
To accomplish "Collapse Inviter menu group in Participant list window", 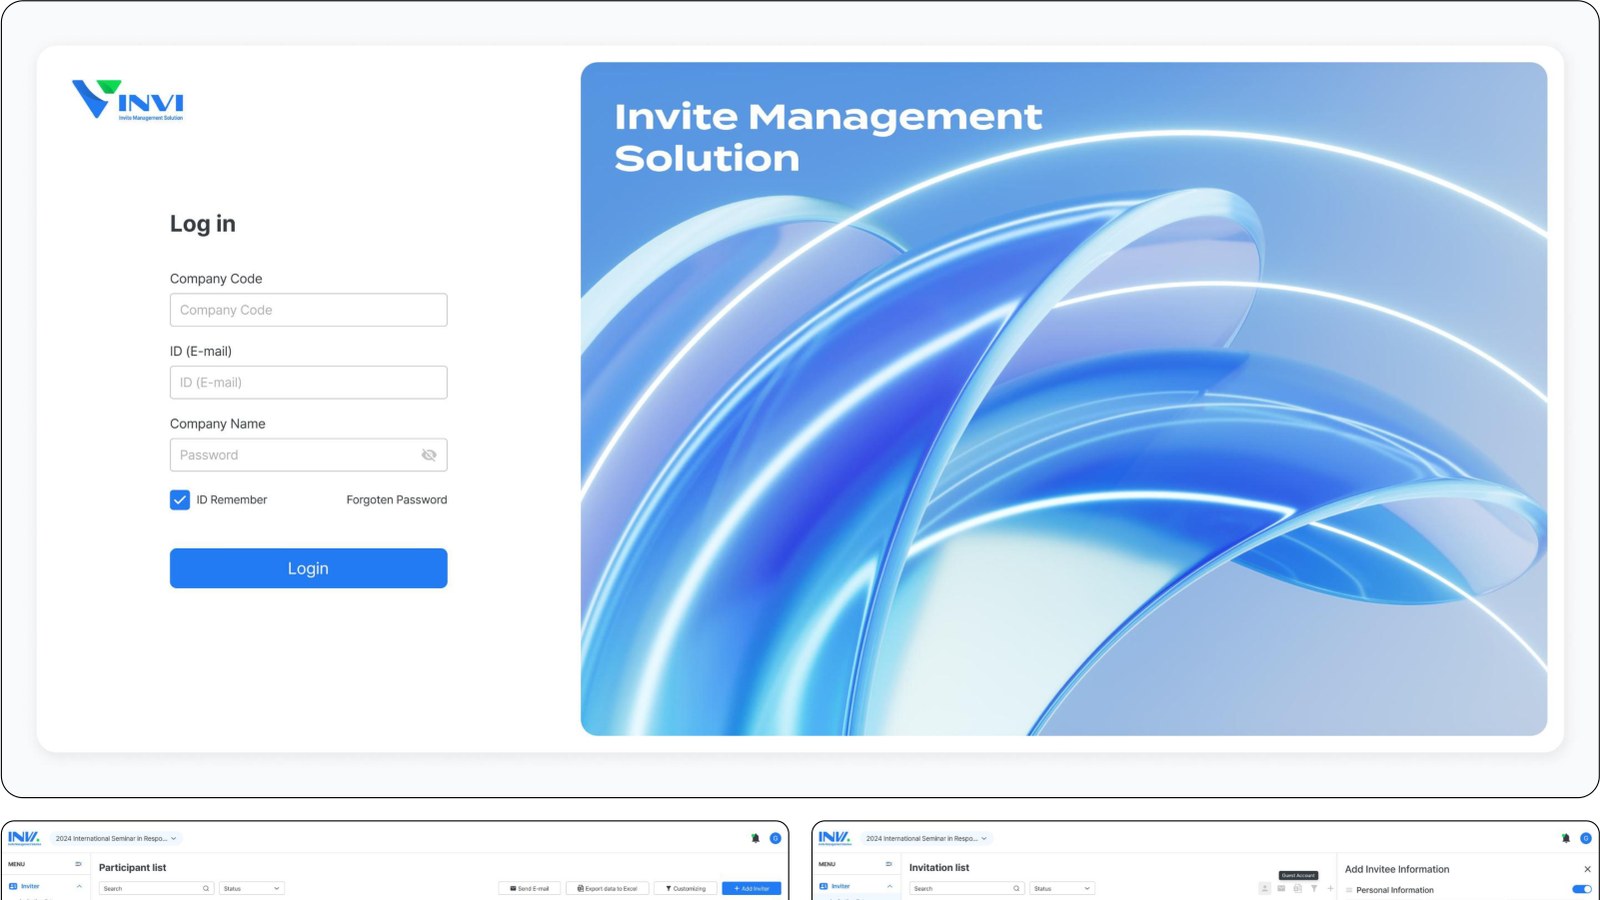I will click(x=79, y=886).
